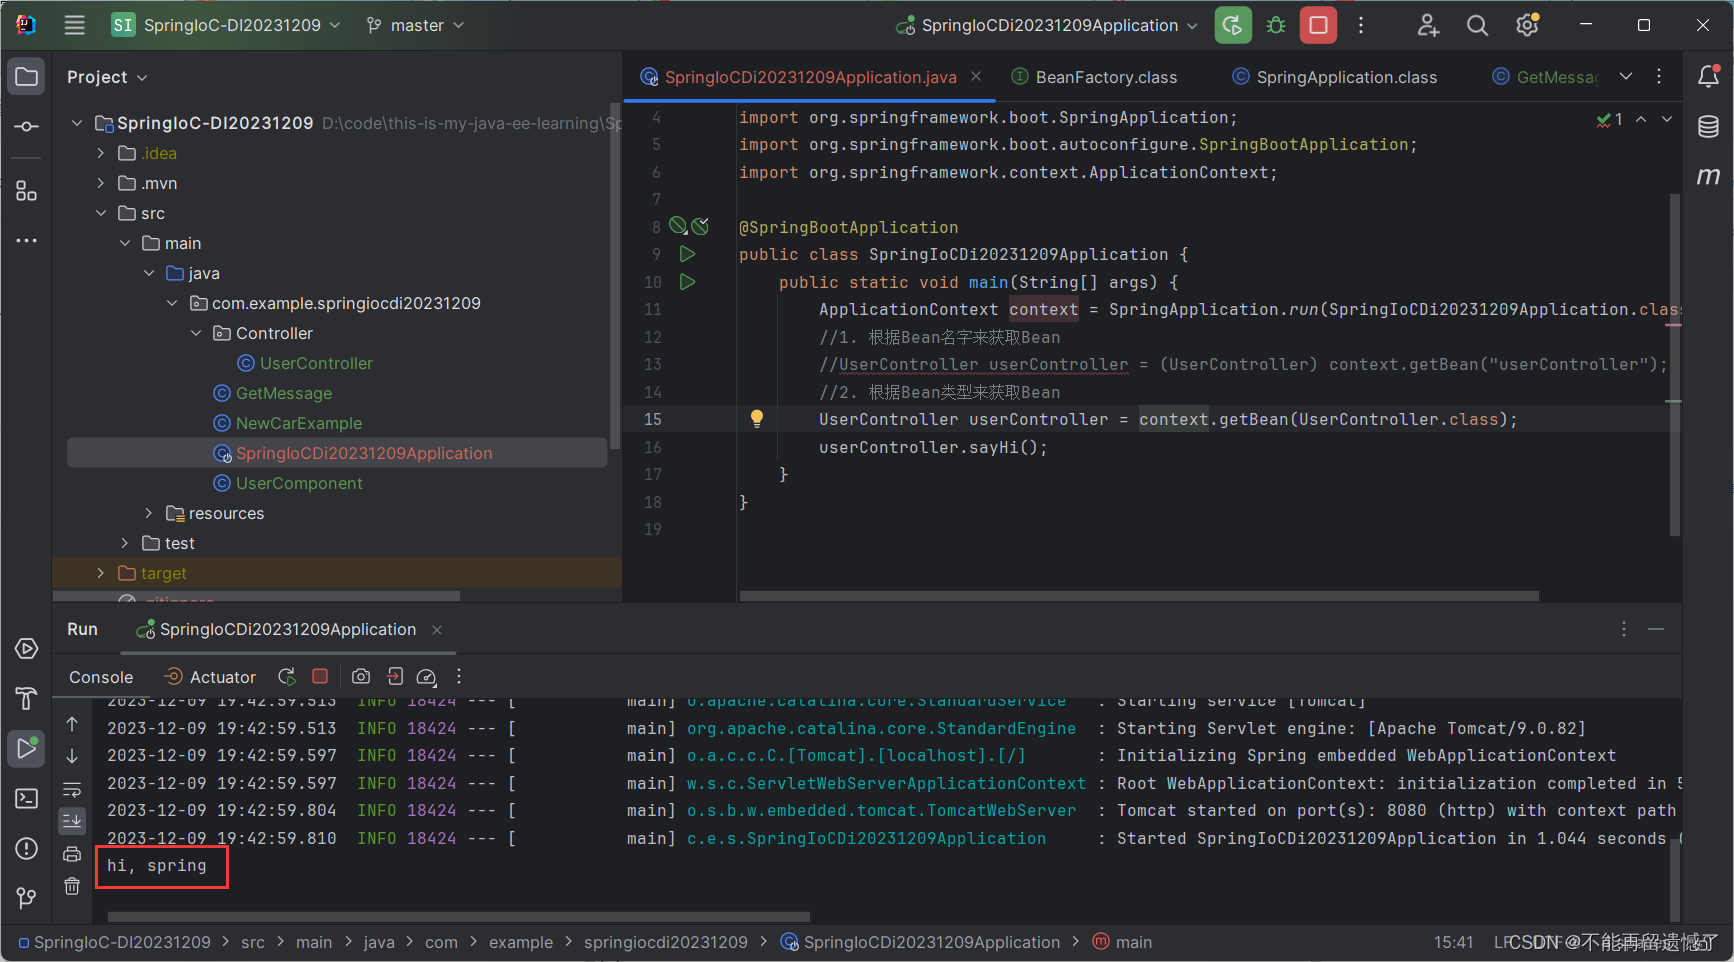
Task: Print console output icon
Action: tap(72, 854)
